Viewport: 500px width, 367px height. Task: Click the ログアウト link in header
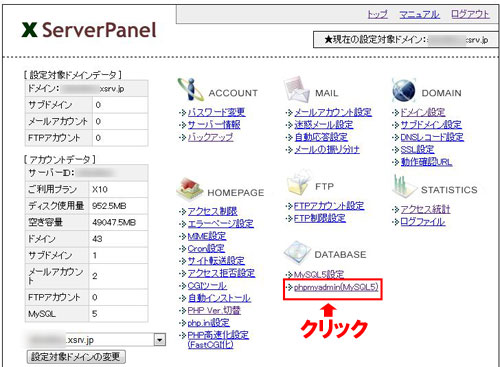pyautogui.click(x=470, y=14)
